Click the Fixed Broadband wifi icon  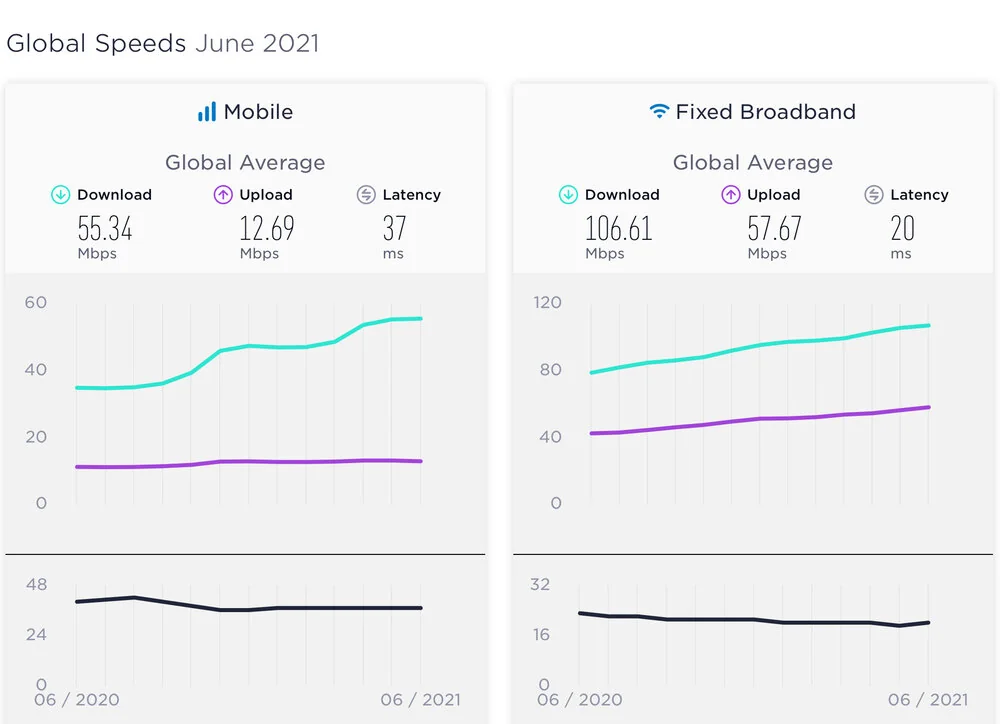tap(659, 112)
